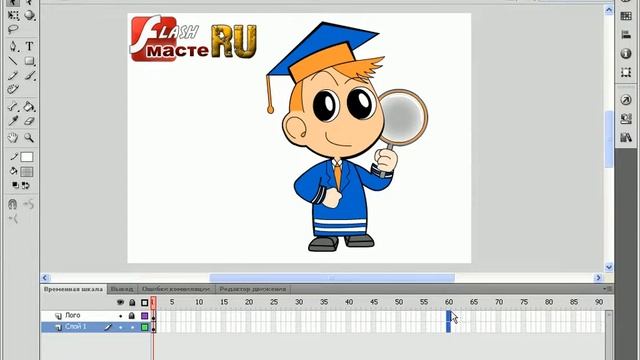Open the Transform panel icon
Viewport: 640px width, 360px height.
pos(626,72)
